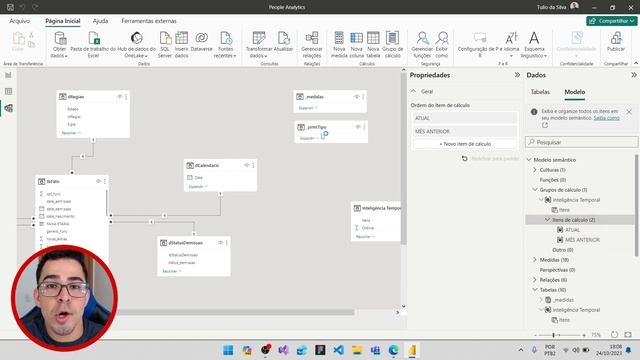Toggle visibility of dStatusDemissao table

(220, 242)
